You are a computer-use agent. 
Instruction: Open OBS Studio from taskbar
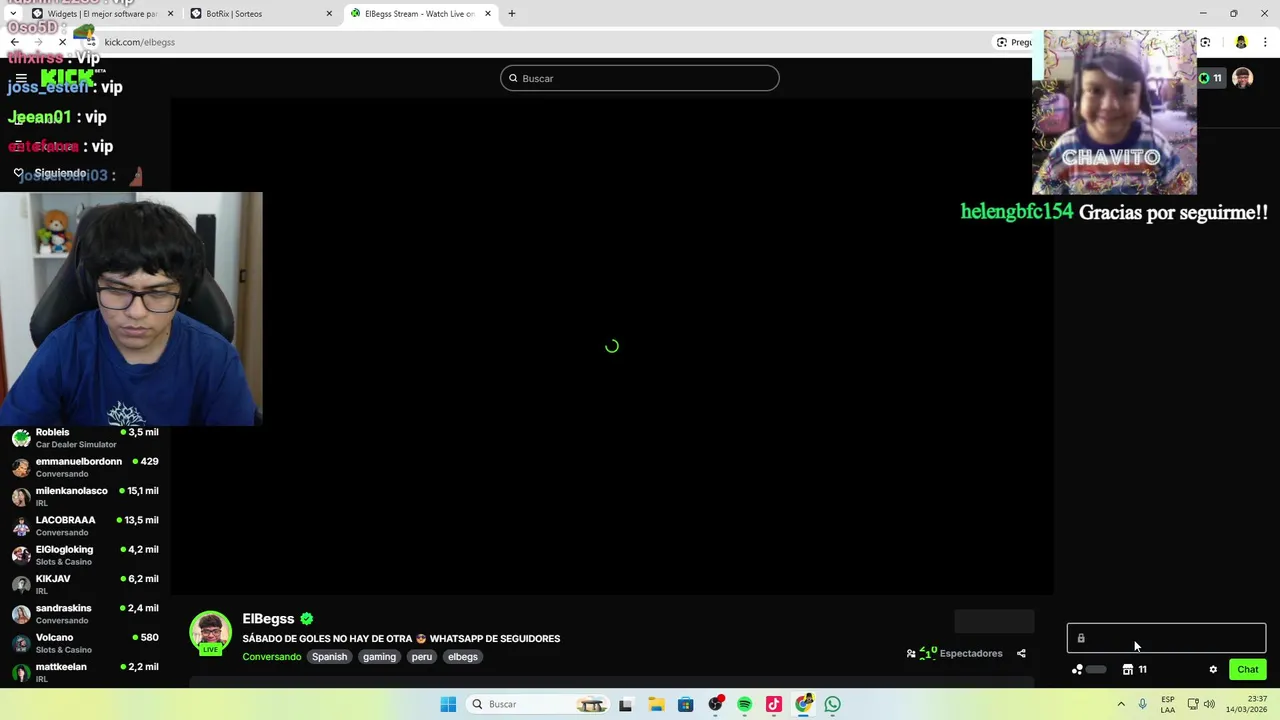pyautogui.click(x=716, y=704)
